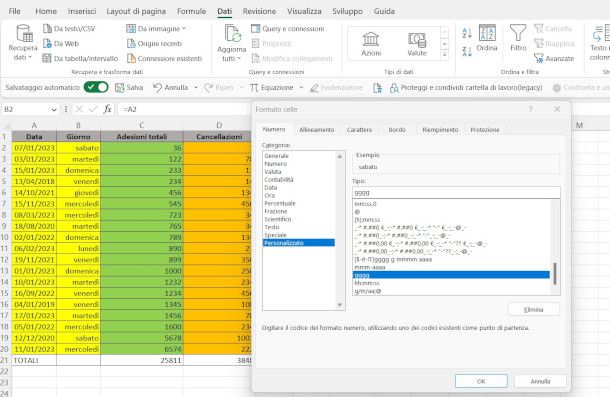Viewport: 610px width, 397px height.
Task: Switch to Protezione dialog tab
Action: click(485, 130)
